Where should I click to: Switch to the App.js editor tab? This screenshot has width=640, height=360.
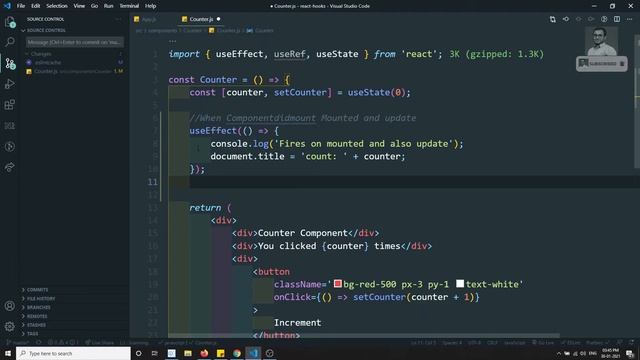pos(149,19)
